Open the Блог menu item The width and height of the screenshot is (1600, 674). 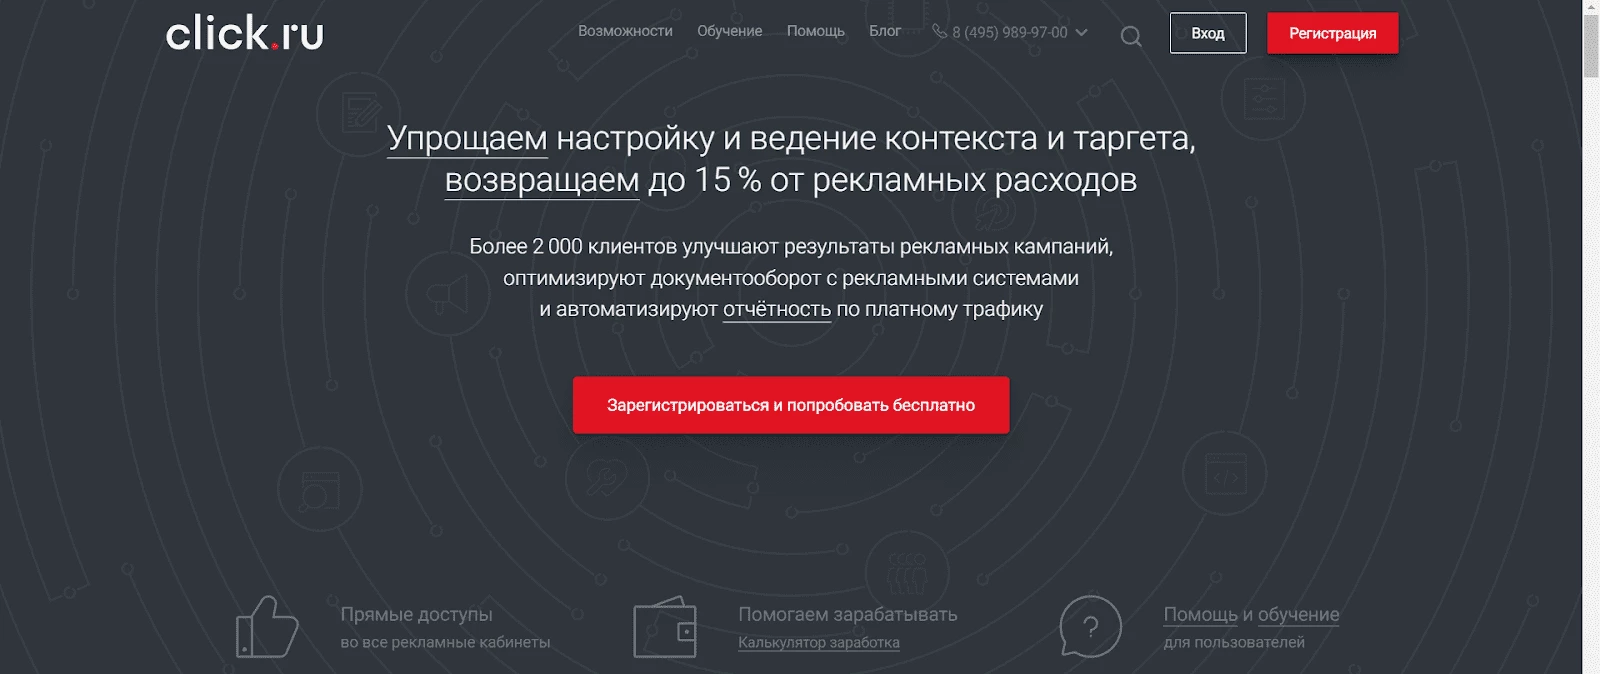pyautogui.click(x=885, y=31)
